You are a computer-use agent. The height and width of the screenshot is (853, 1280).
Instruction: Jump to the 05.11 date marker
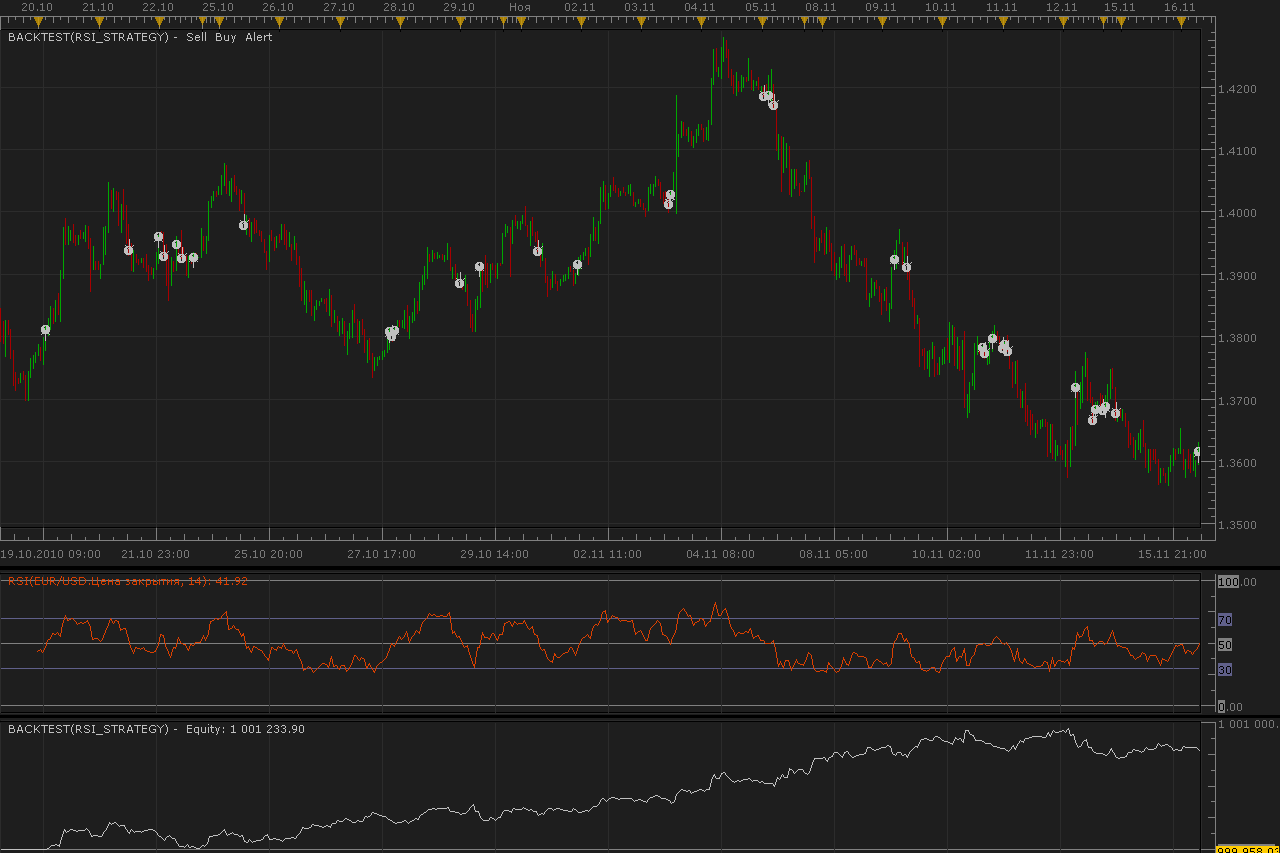click(761, 7)
